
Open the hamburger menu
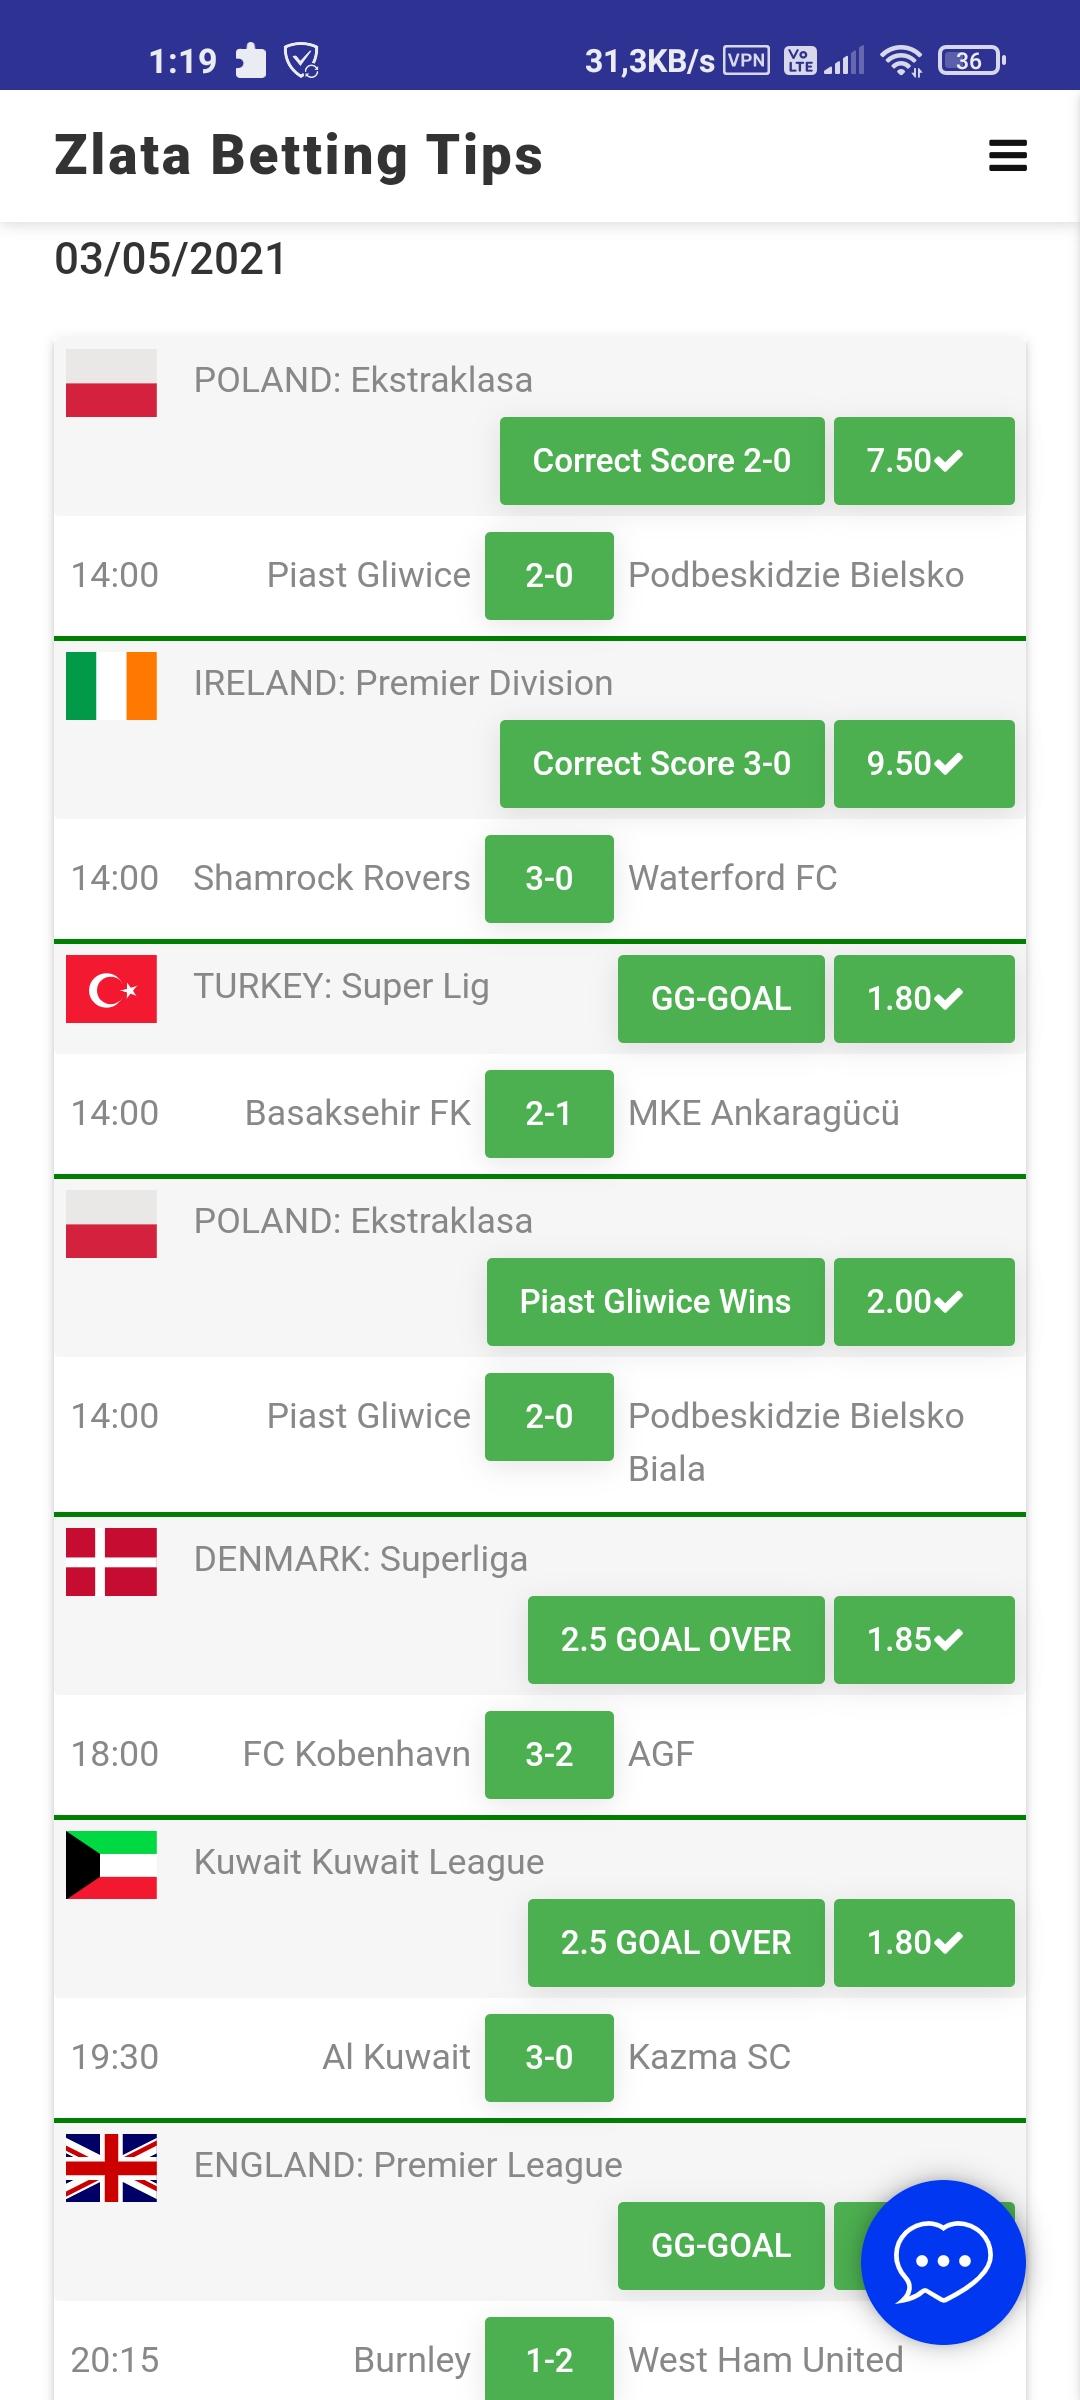[x=1007, y=156]
